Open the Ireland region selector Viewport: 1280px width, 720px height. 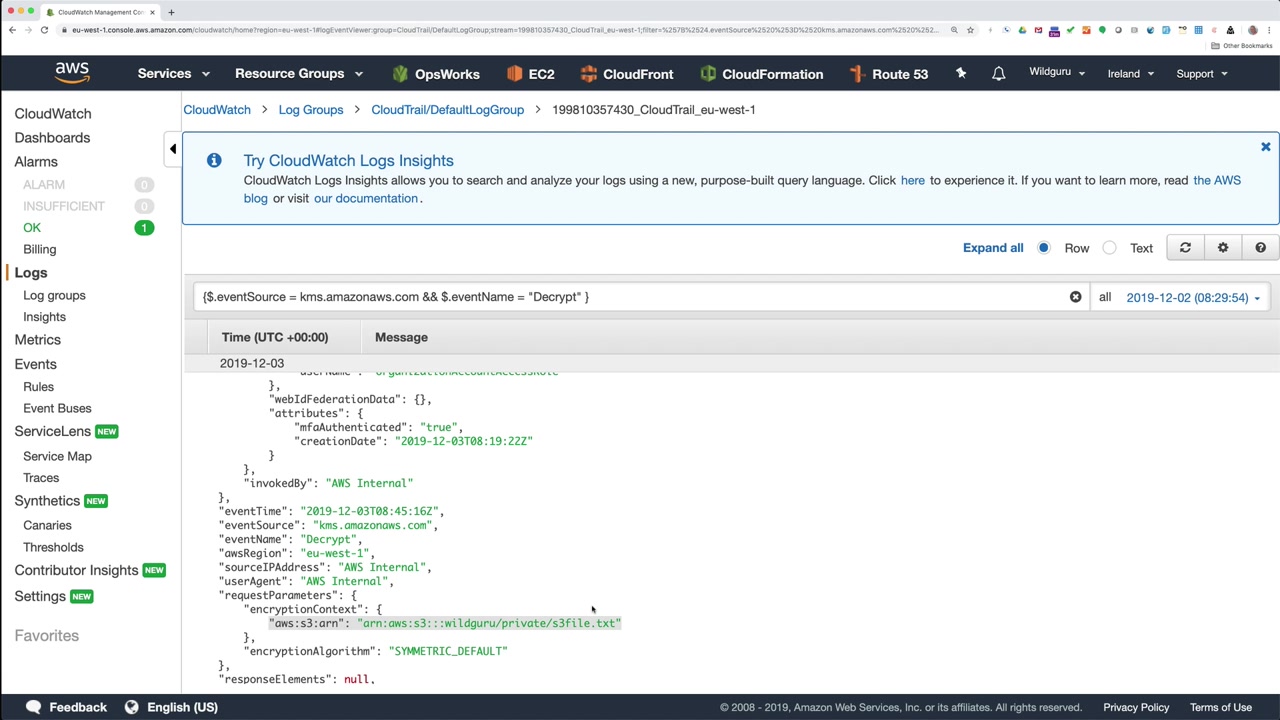coord(1130,74)
